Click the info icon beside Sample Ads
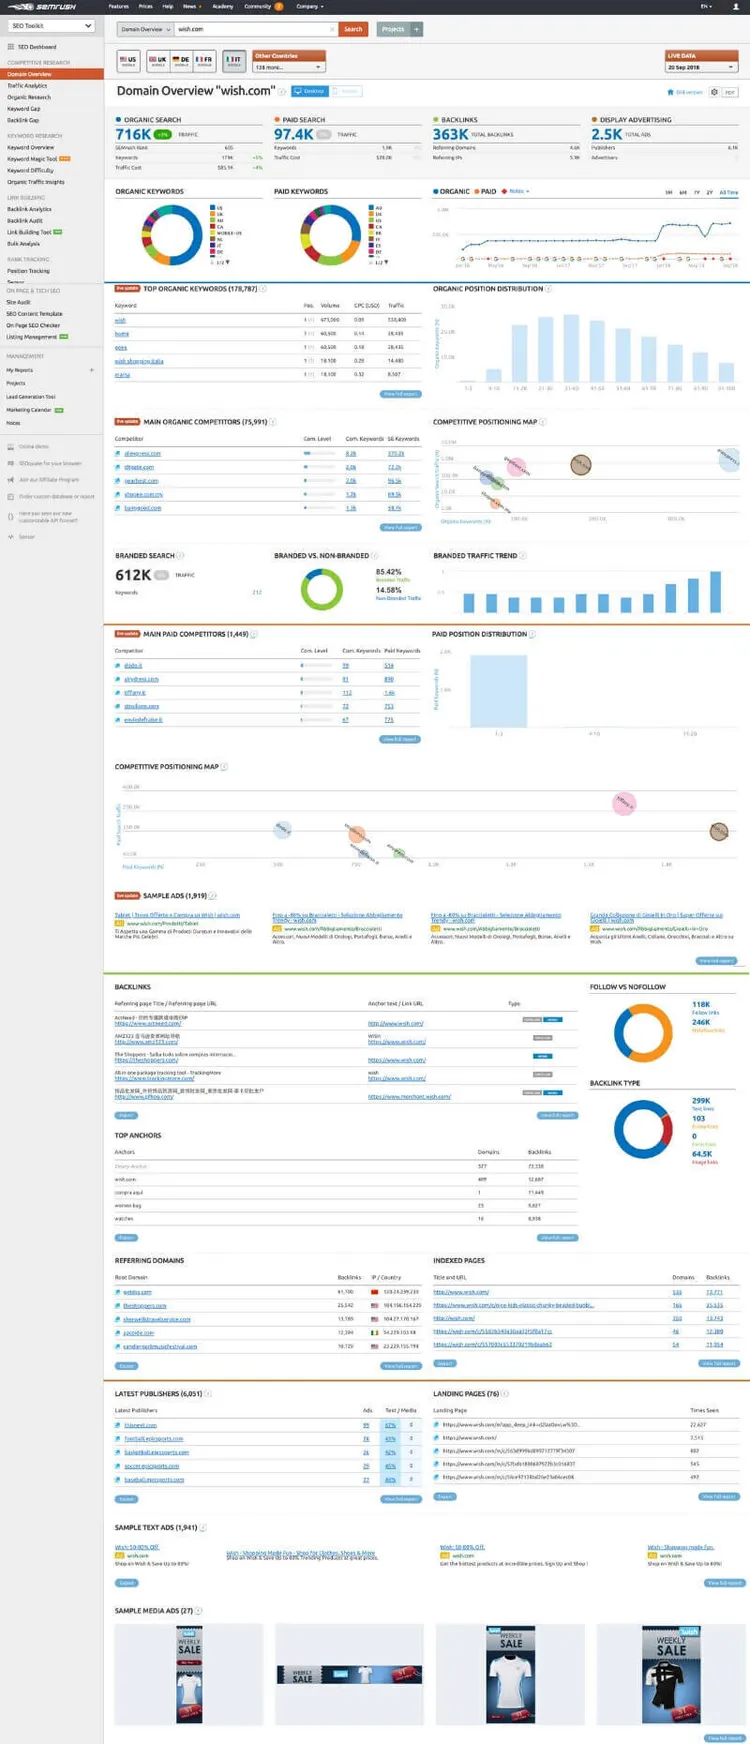Screen dimensions: 750x1744 (x=213, y=896)
